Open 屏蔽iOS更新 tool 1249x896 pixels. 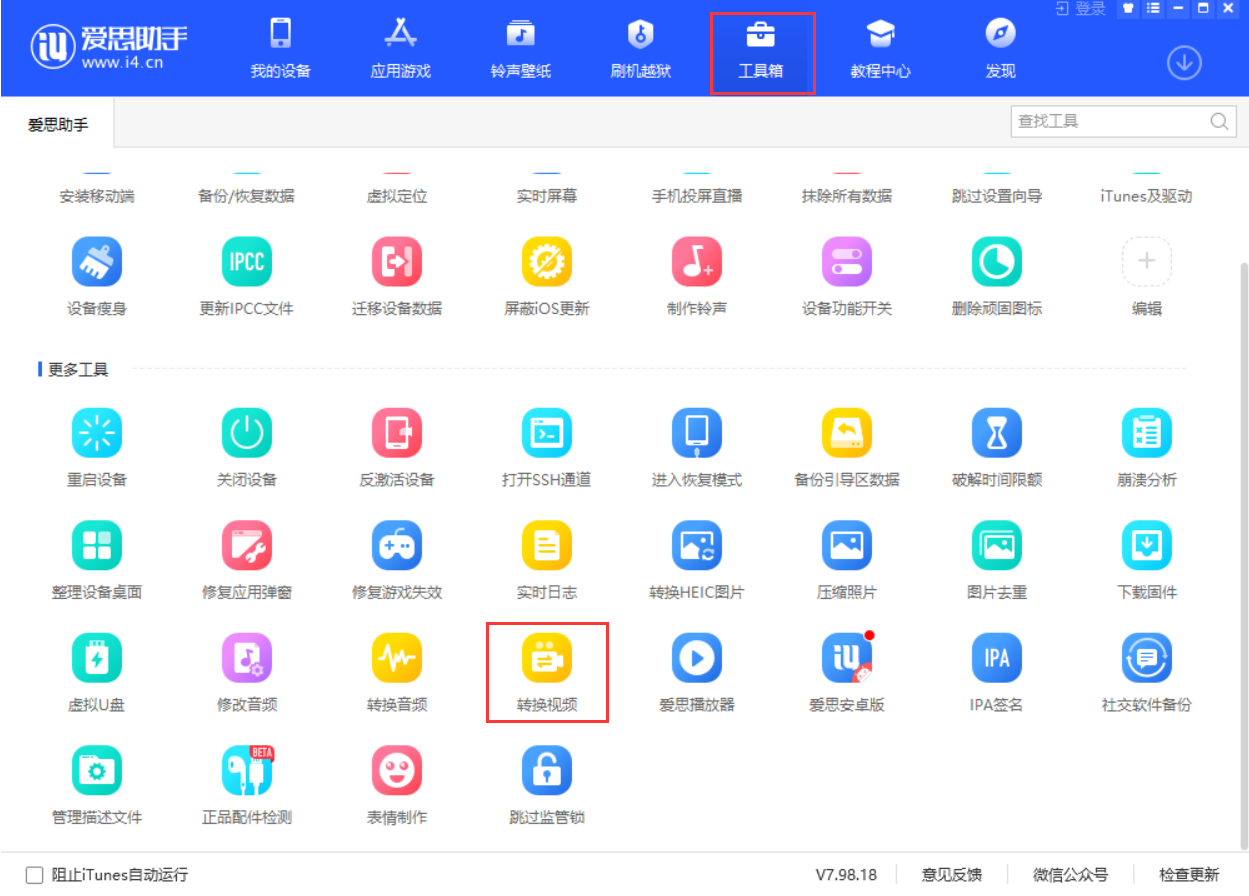pyautogui.click(x=547, y=262)
